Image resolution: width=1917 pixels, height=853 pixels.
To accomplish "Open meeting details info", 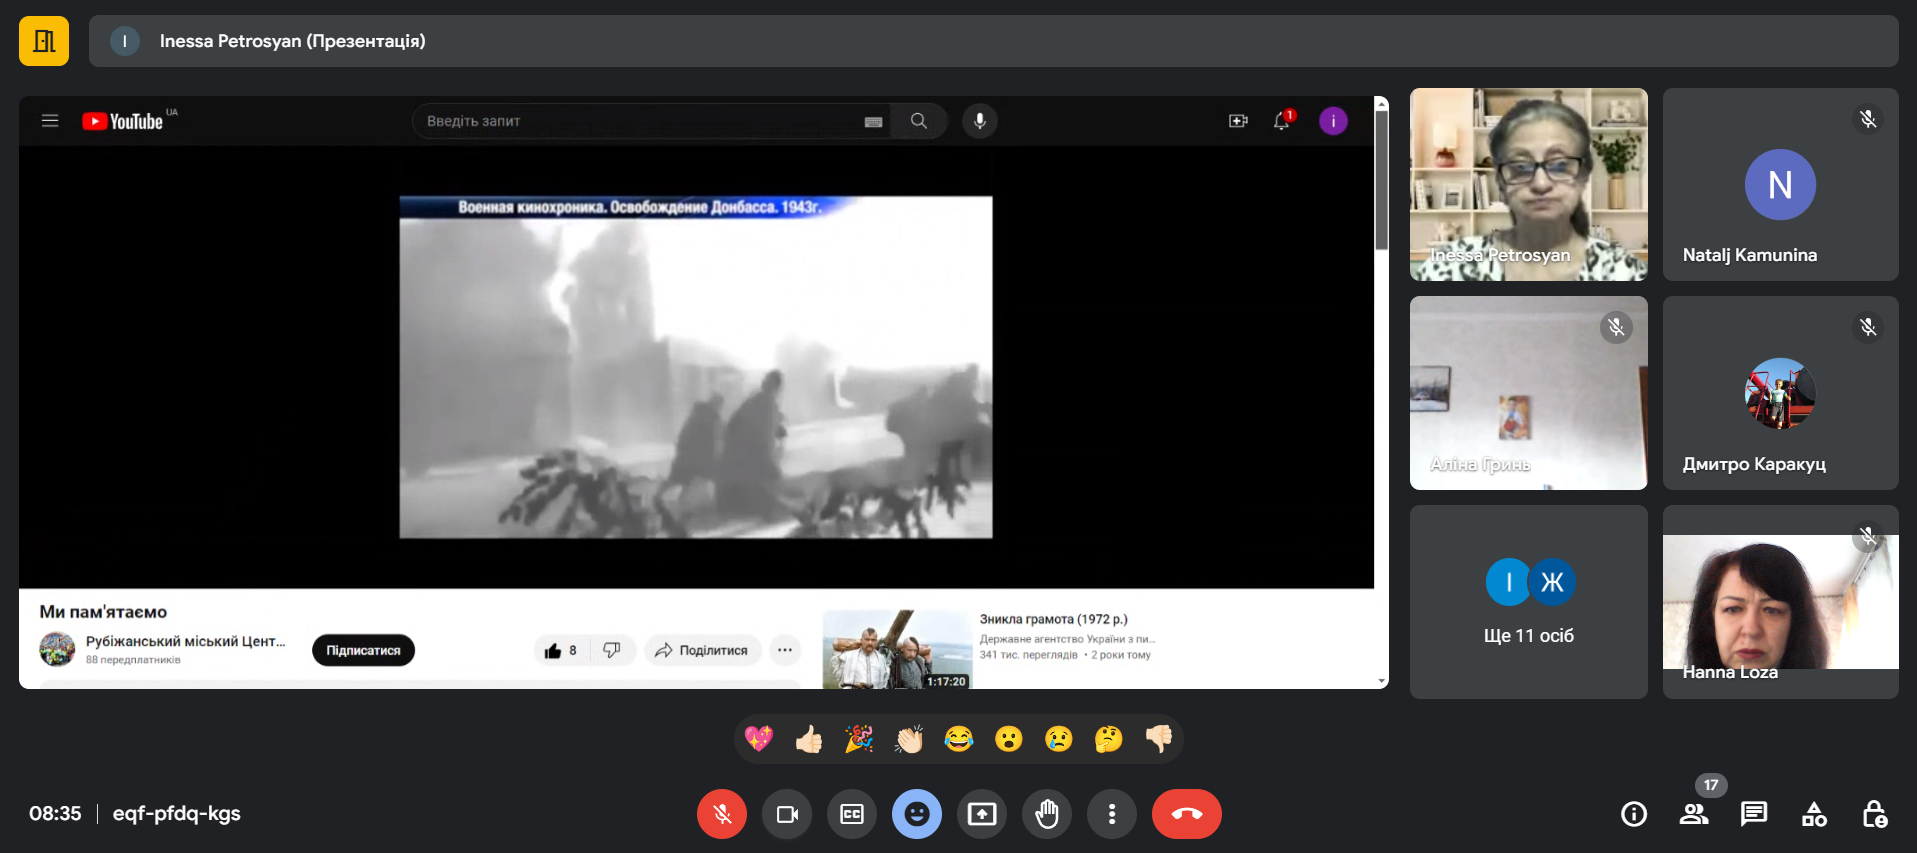I will pyautogui.click(x=1633, y=814).
